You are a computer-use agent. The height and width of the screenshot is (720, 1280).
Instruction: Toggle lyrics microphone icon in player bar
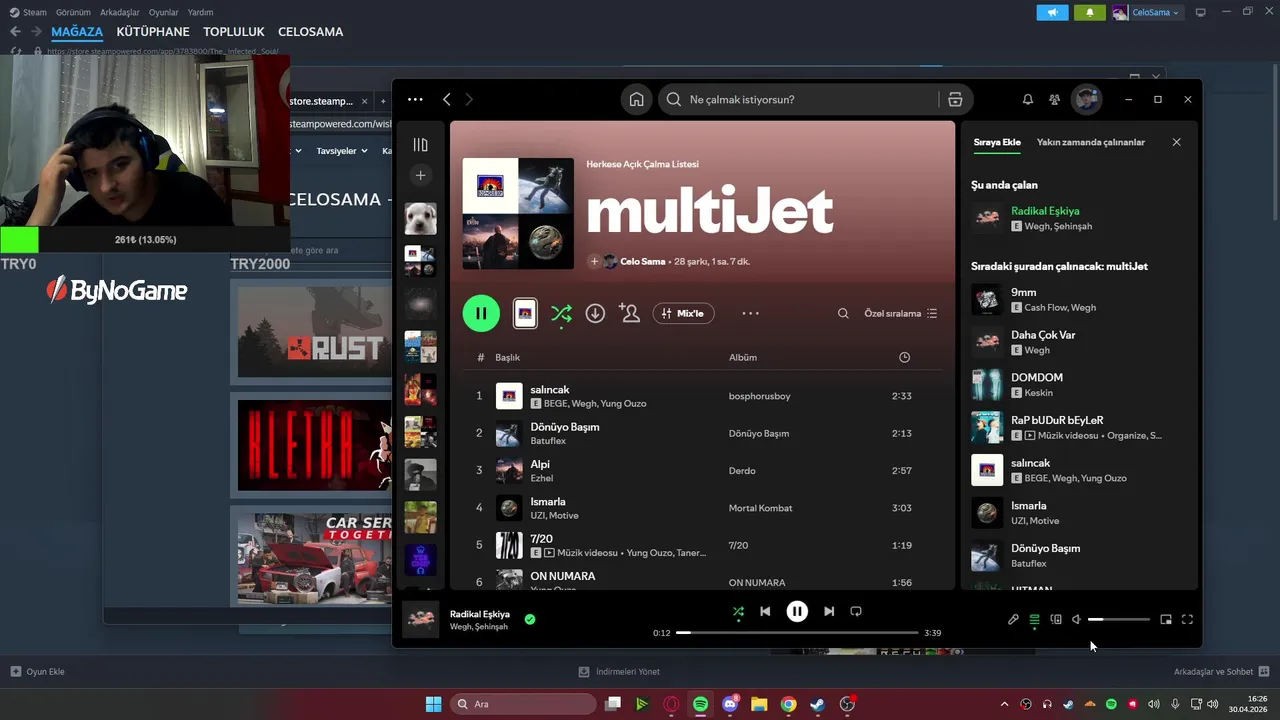click(1013, 620)
